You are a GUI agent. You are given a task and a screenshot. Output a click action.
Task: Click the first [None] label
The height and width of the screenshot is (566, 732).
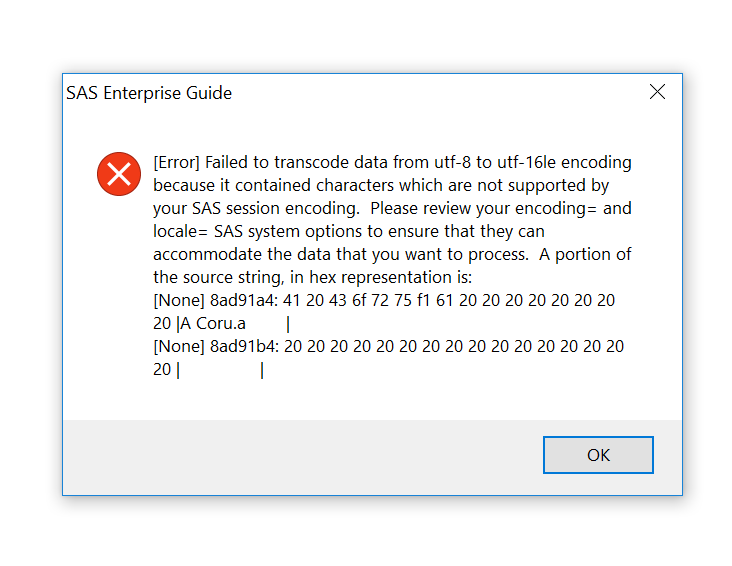(x=179, y=300)
